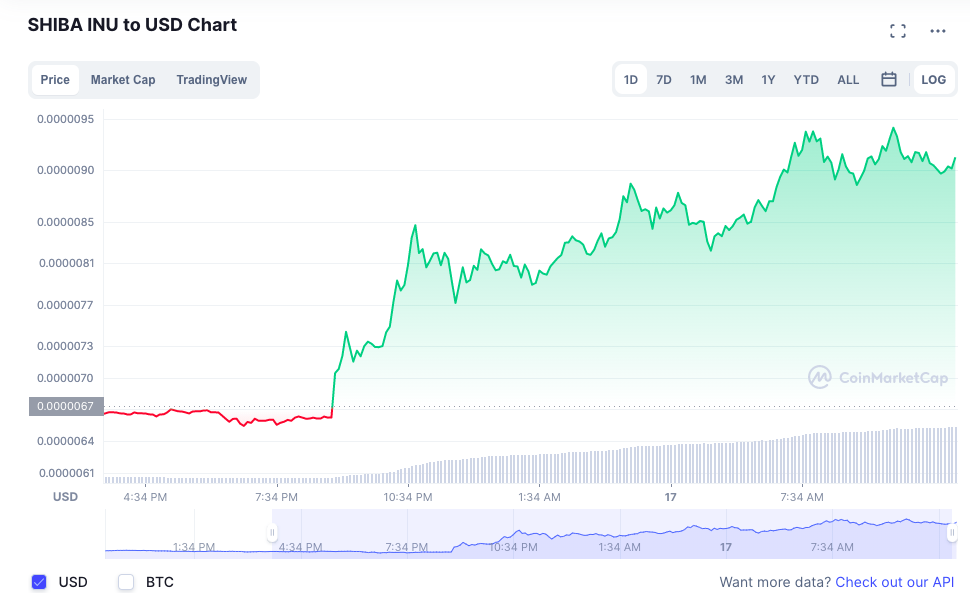Screen dimensions: 970x605
Task: Click the USD axis currency label
Action: 66,497
